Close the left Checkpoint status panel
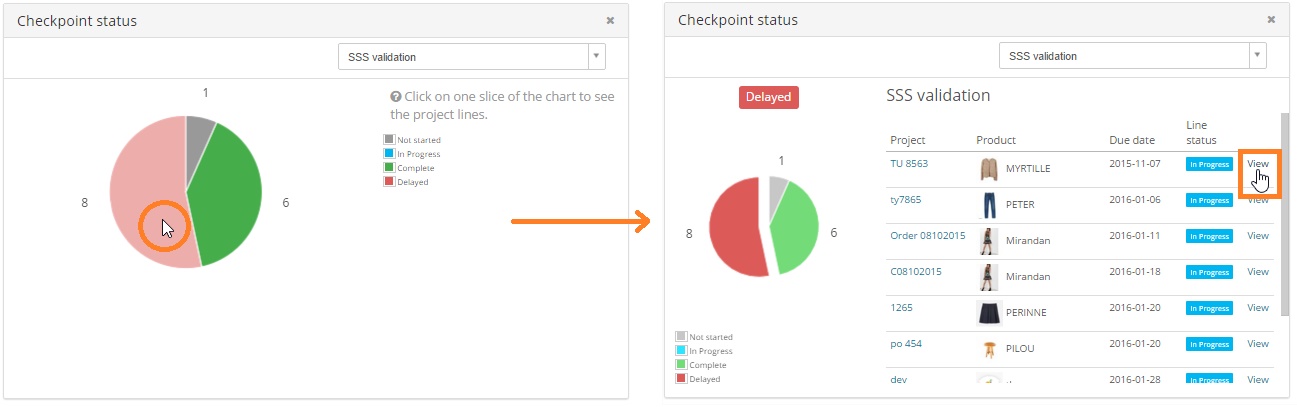Screen dimensions: 1297x407 [x=610, y=20]
